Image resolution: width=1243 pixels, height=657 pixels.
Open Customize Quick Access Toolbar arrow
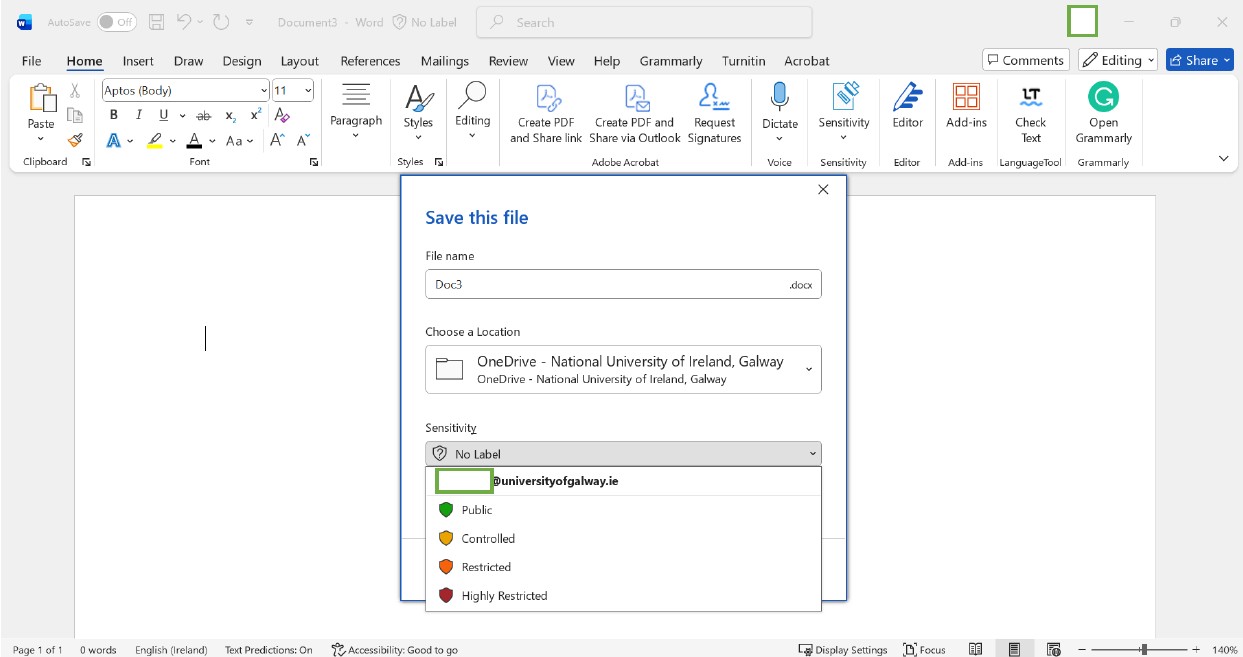(249, 22)
